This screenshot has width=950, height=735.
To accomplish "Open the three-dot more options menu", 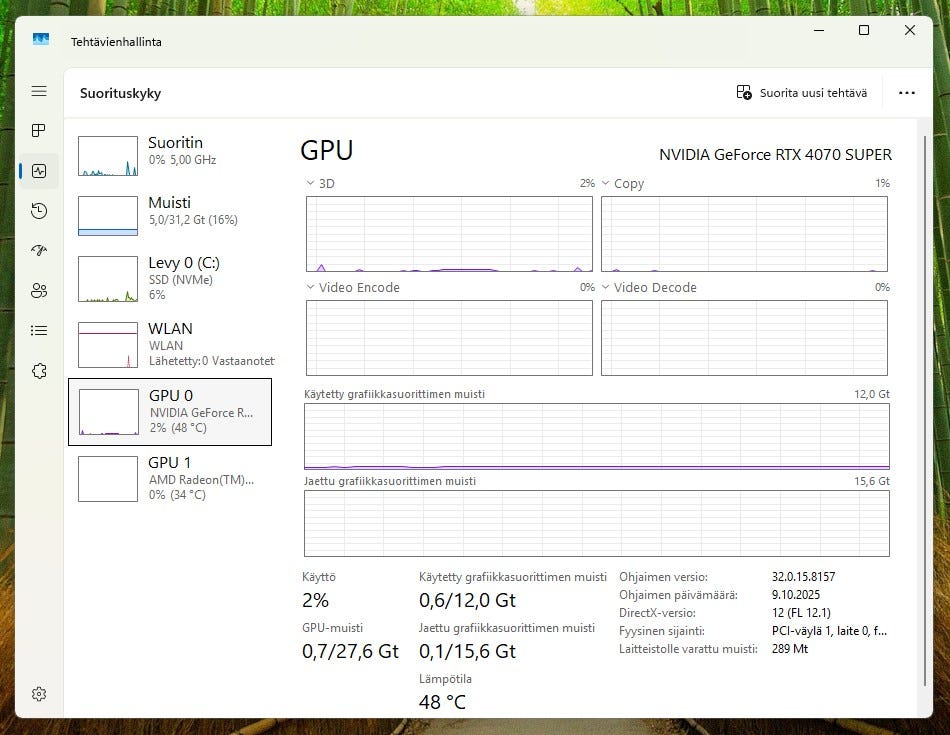I will point(906,93).
